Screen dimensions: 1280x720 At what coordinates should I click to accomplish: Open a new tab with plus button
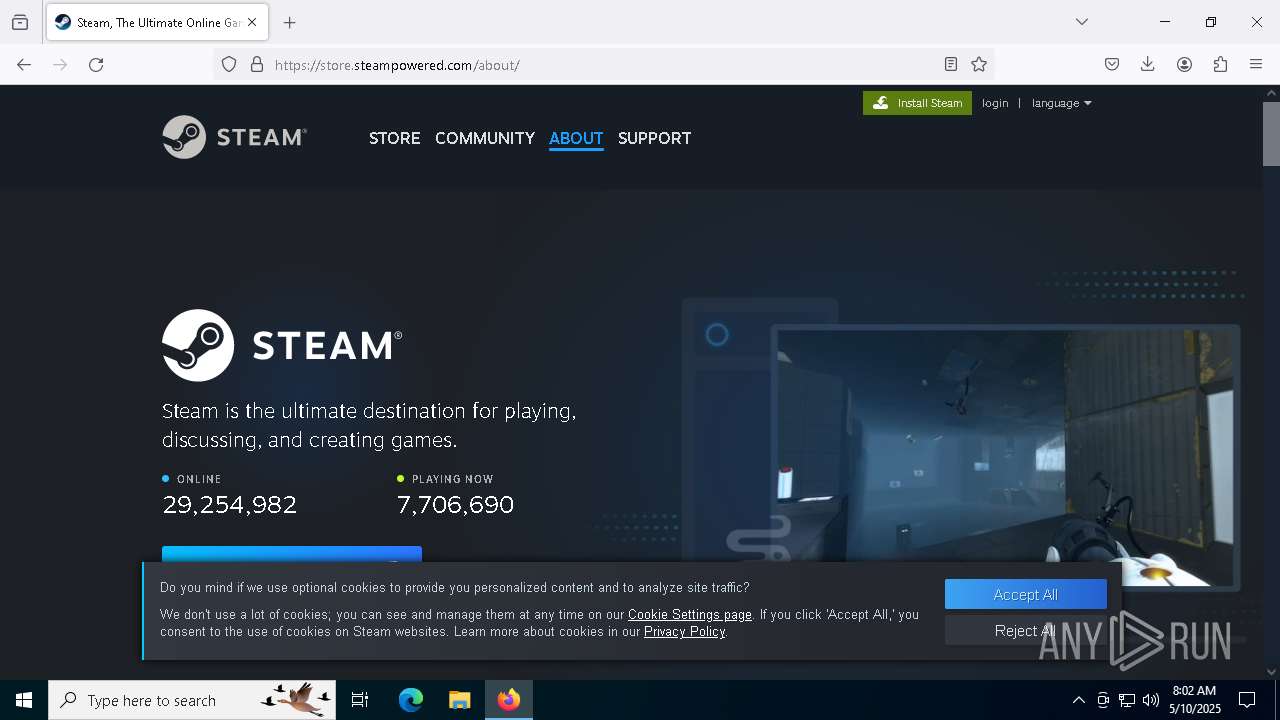coord(289,22)
